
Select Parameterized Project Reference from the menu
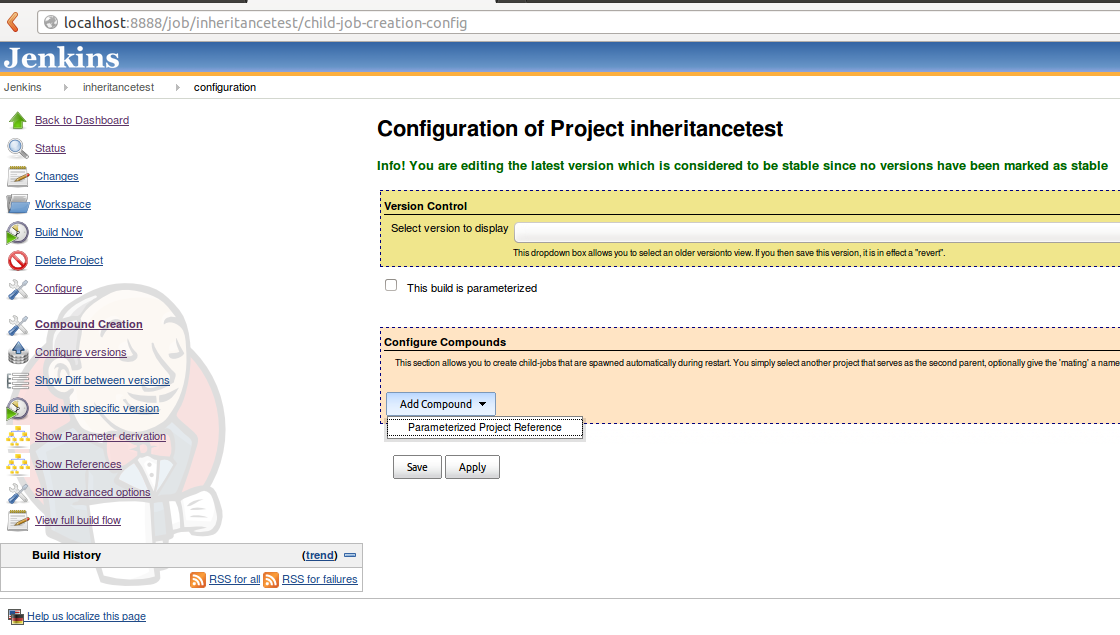pyautogui.click(x=484, y=427)
